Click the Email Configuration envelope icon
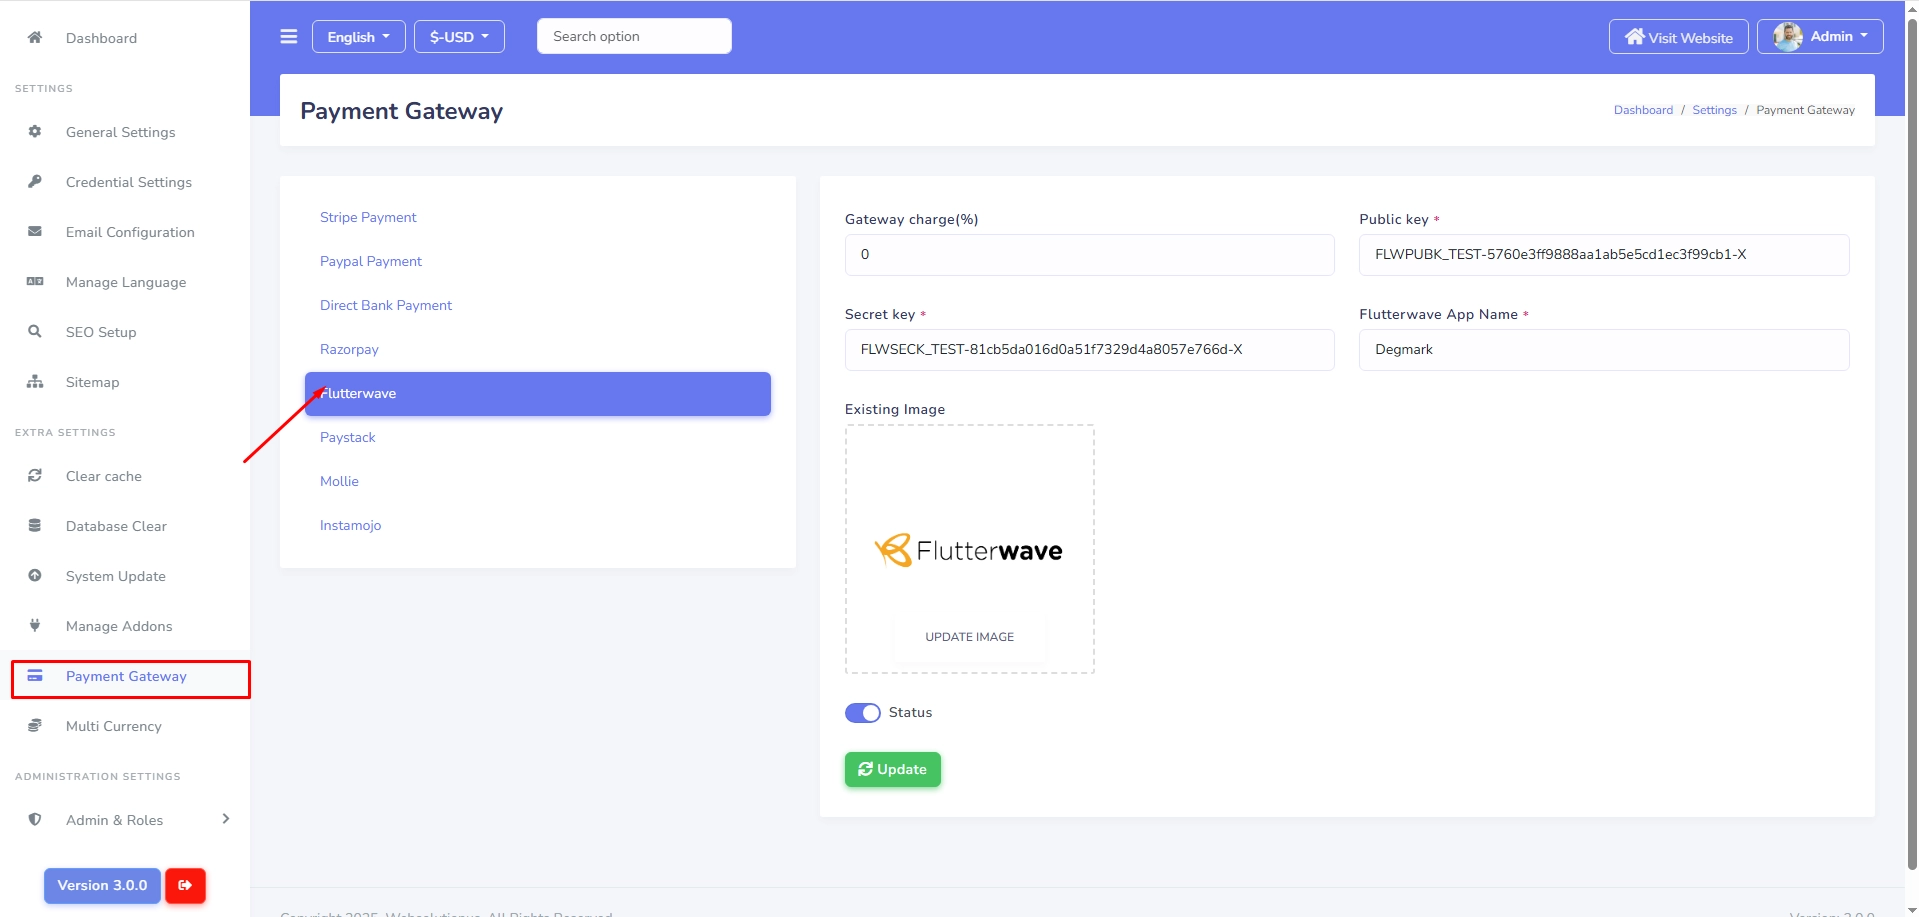The image size is (1919, 917). click(x=35, y=232)
